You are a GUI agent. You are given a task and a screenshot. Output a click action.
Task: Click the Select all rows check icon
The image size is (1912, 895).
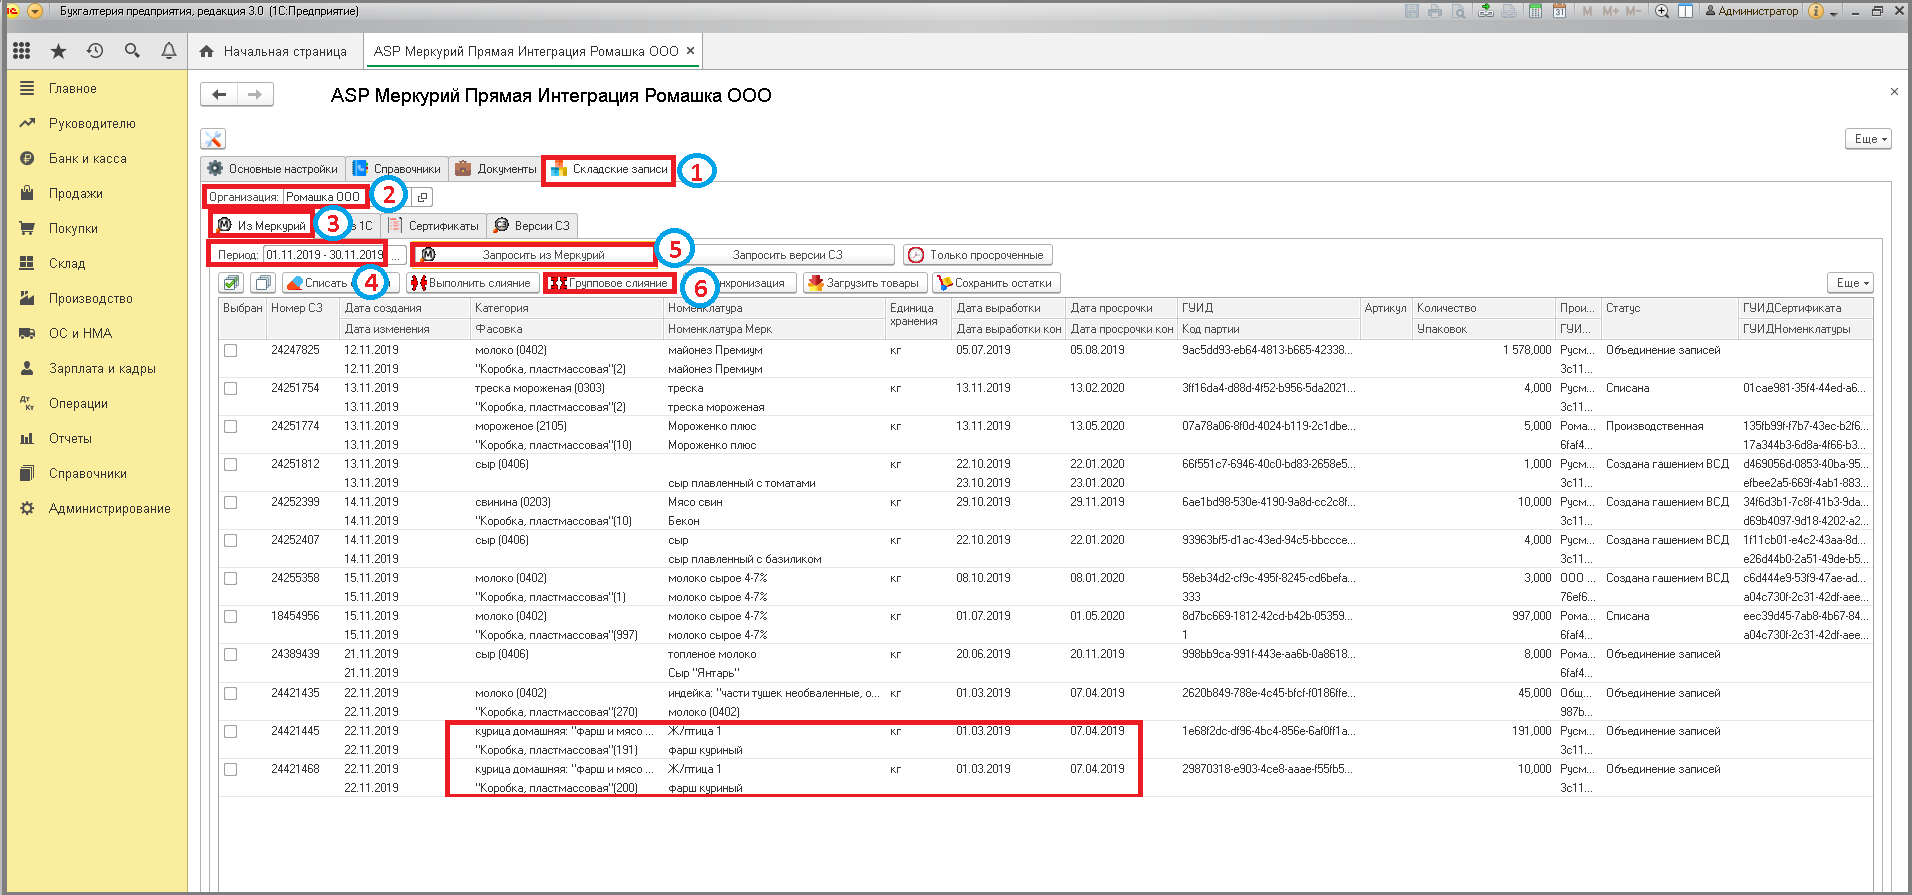(231, 283)
